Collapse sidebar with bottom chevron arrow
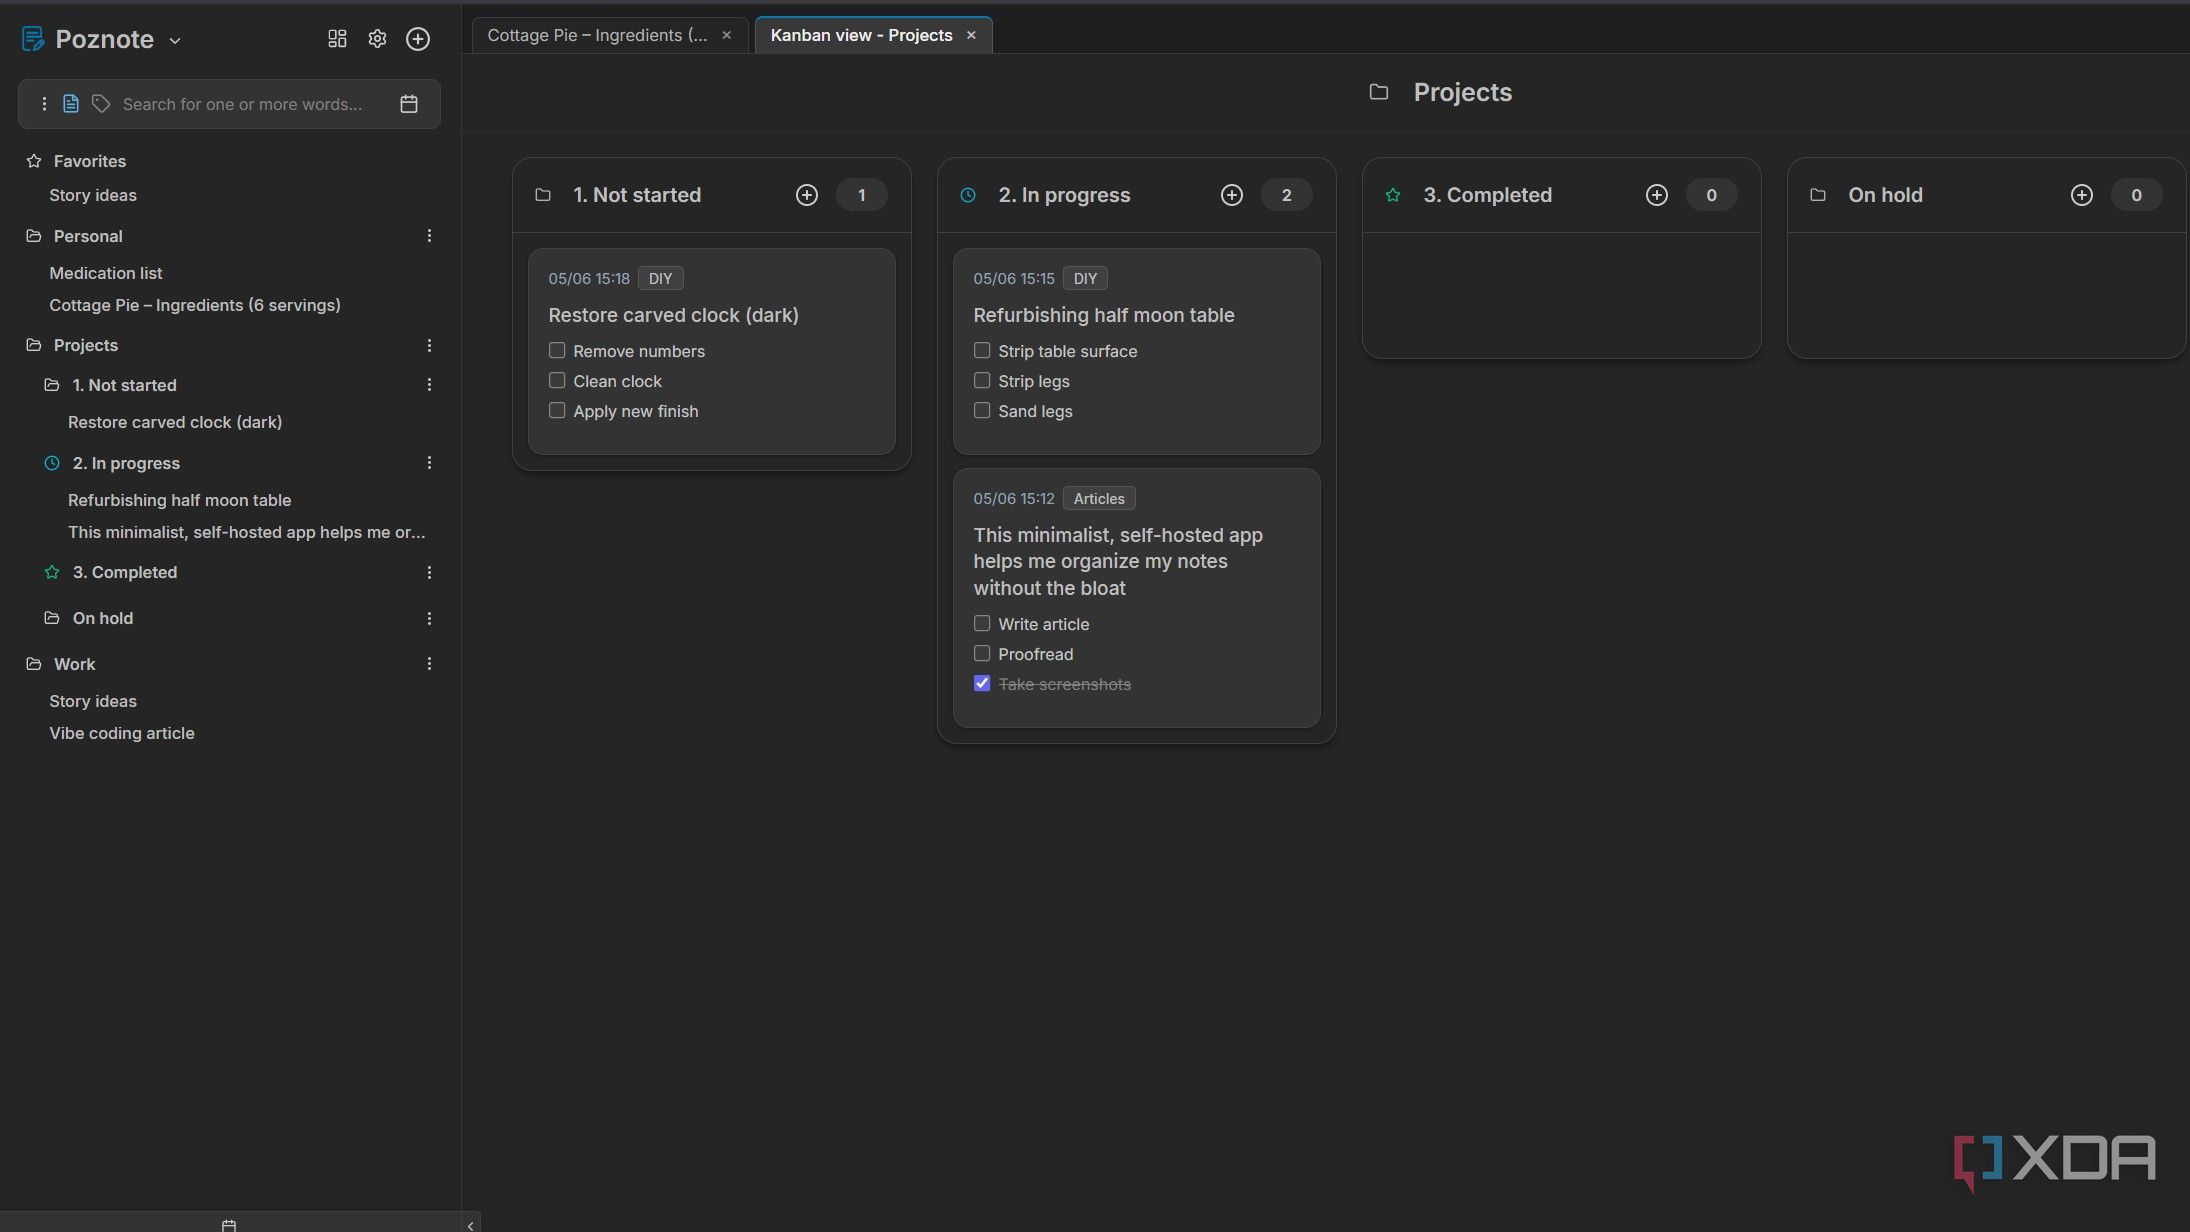The width and height of the screenshot is (2190, 1232). click(x=470, y=1224)
